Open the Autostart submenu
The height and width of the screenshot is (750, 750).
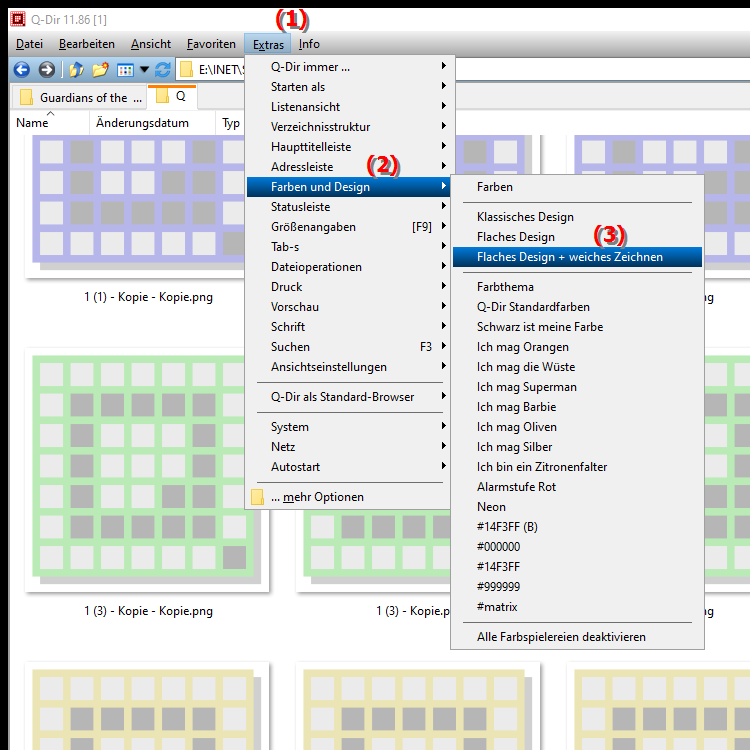tap(348, 467)
